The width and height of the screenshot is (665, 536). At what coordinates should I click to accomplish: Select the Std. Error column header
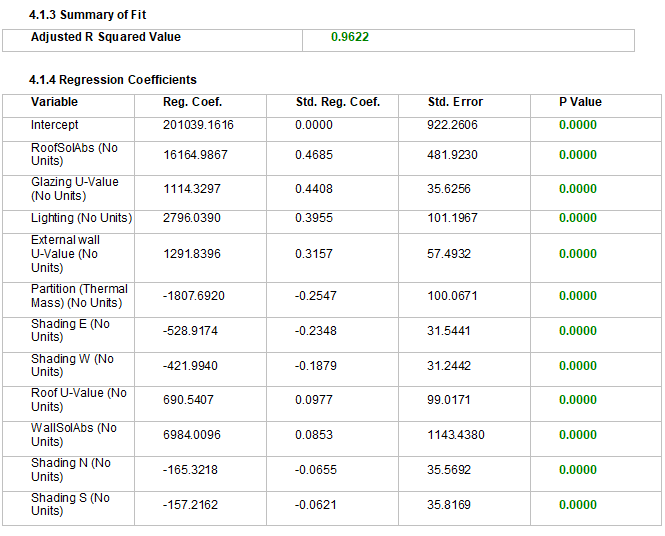point(455,102)
